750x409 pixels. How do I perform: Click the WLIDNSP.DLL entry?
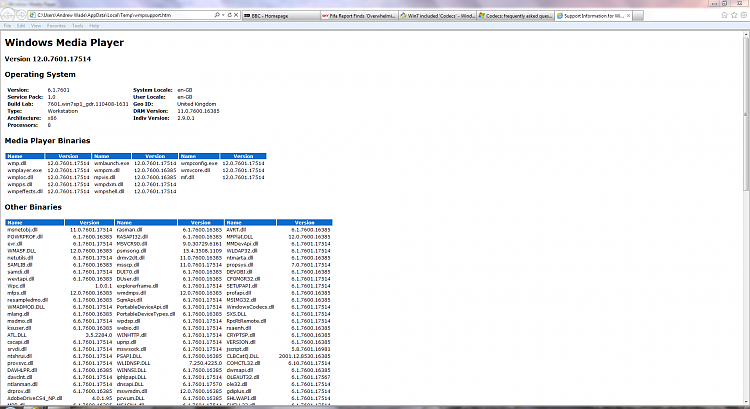coord(133,363)
